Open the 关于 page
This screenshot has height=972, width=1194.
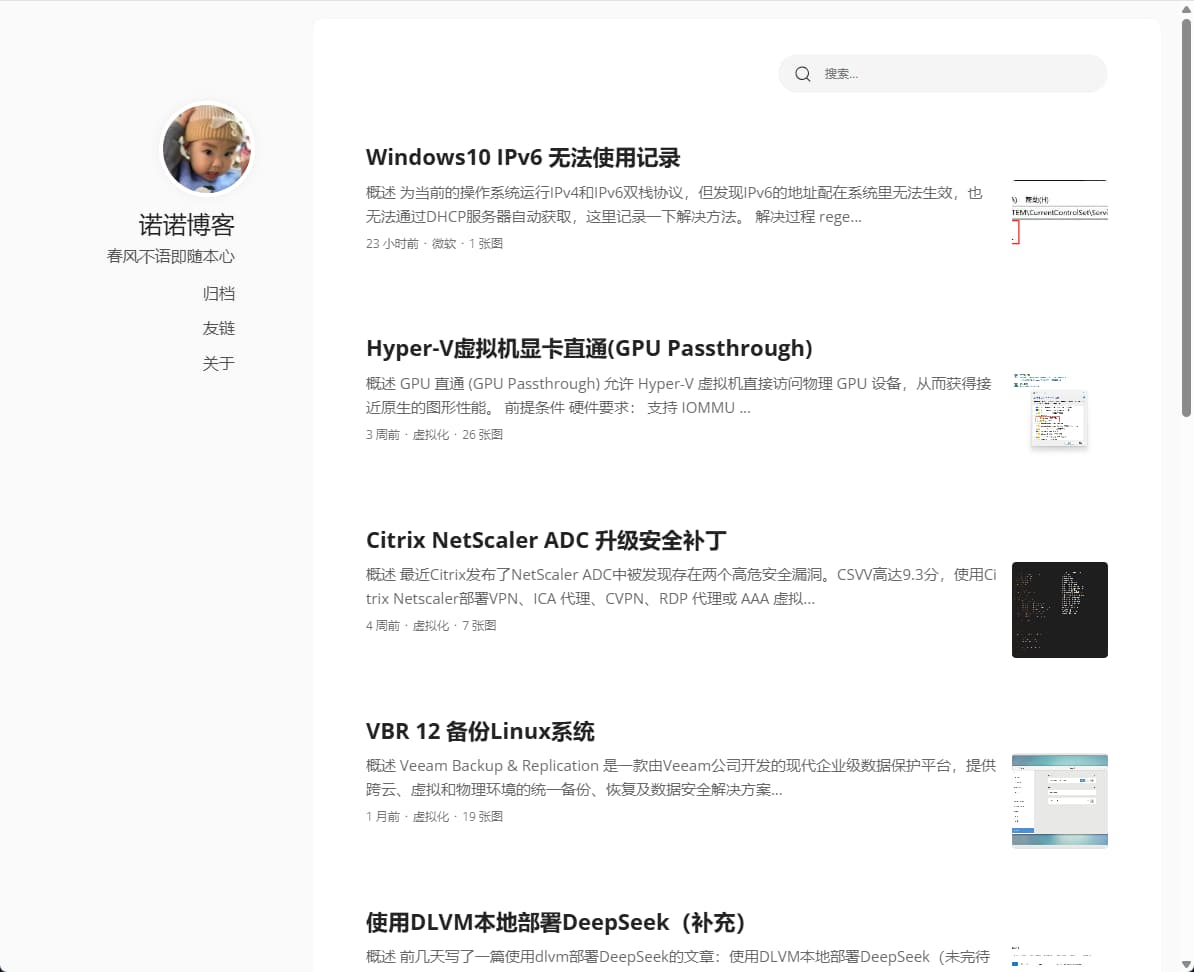(x=219, y=363)
